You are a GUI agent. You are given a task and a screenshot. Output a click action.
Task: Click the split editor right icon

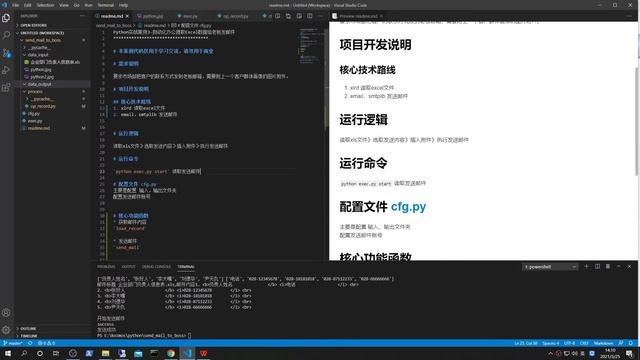(310, 16)
